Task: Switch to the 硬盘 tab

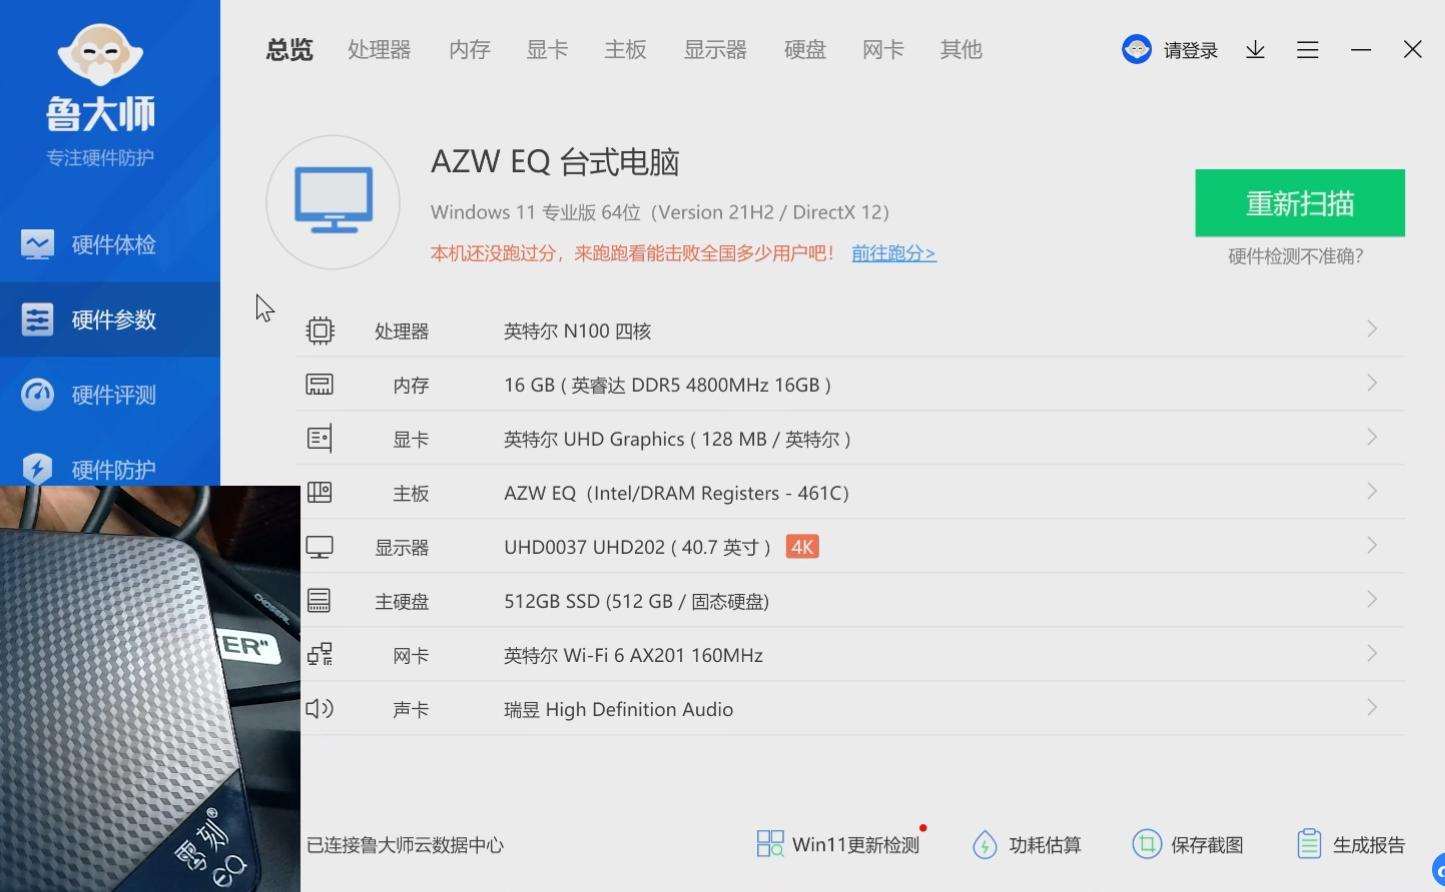Action: (x=805, y=50)
